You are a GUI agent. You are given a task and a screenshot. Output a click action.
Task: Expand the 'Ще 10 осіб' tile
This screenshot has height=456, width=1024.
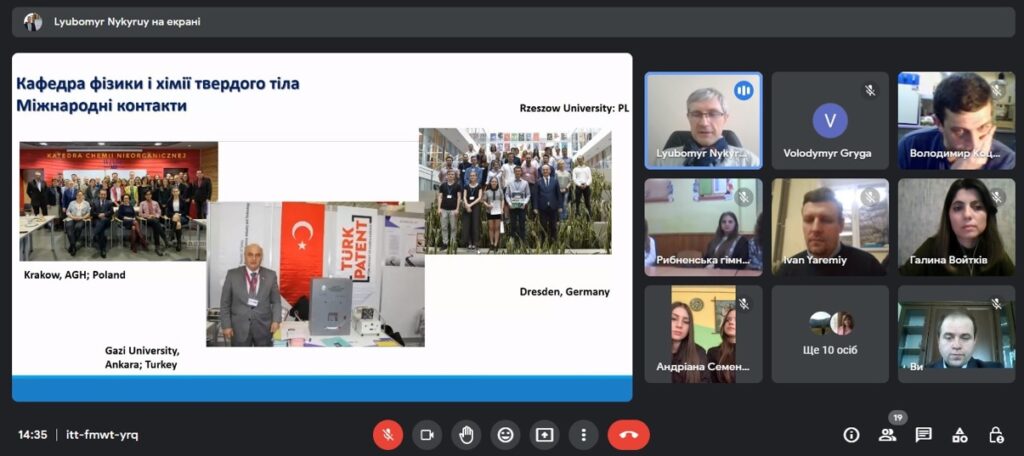pos(830,334)
